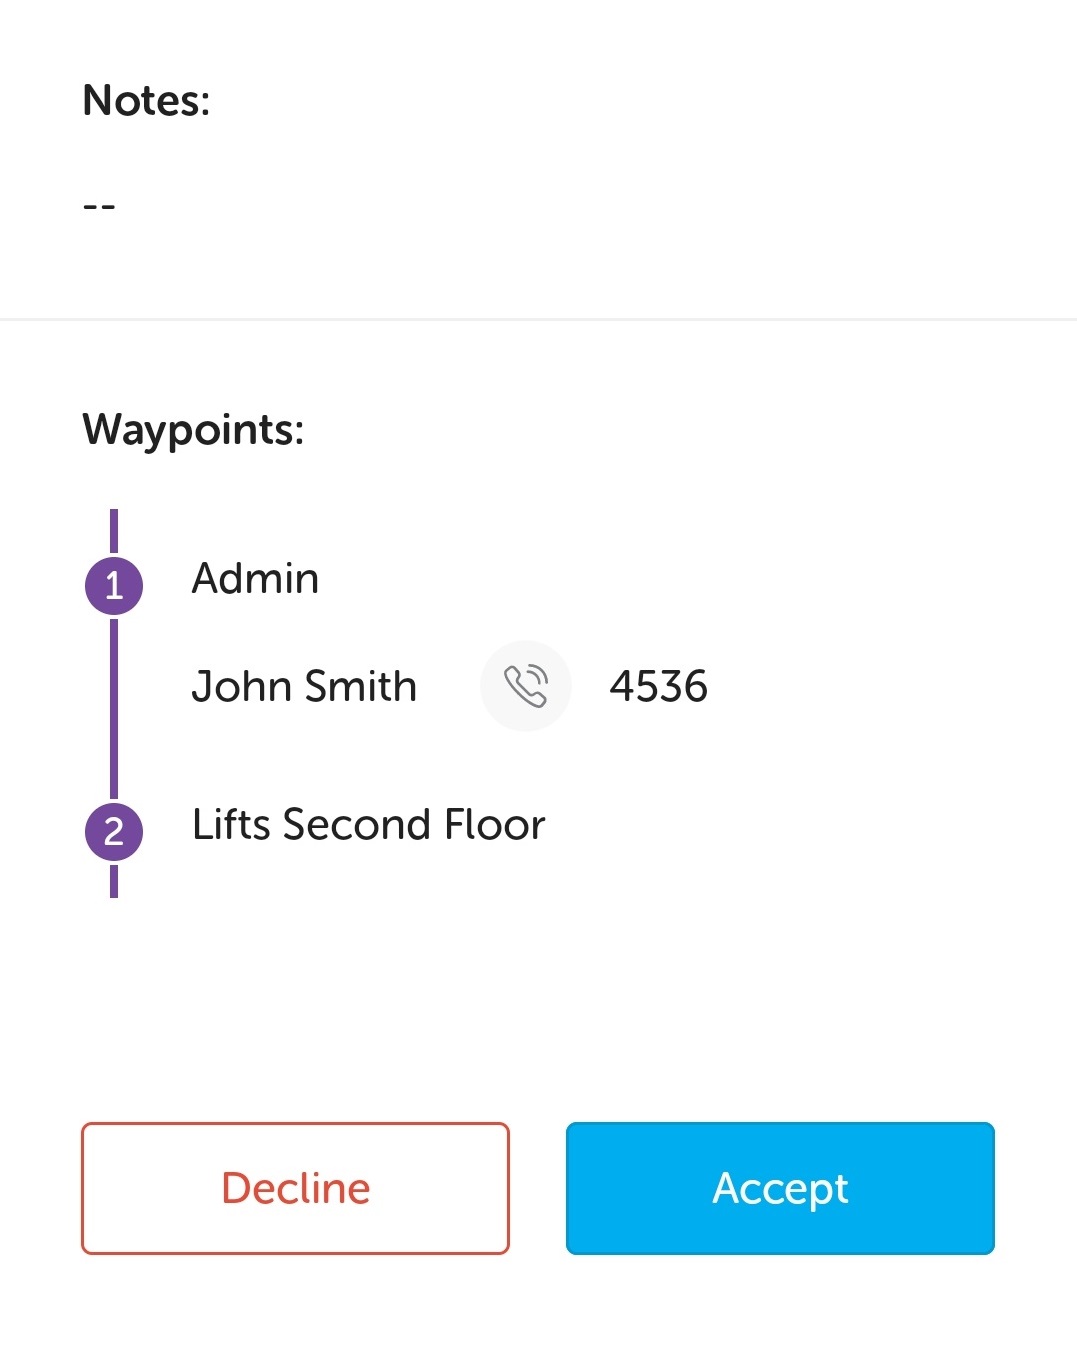1077x1361 pixels.
Task: Accept the job request
Action: pyautogui.click(x=780, y=1188)
